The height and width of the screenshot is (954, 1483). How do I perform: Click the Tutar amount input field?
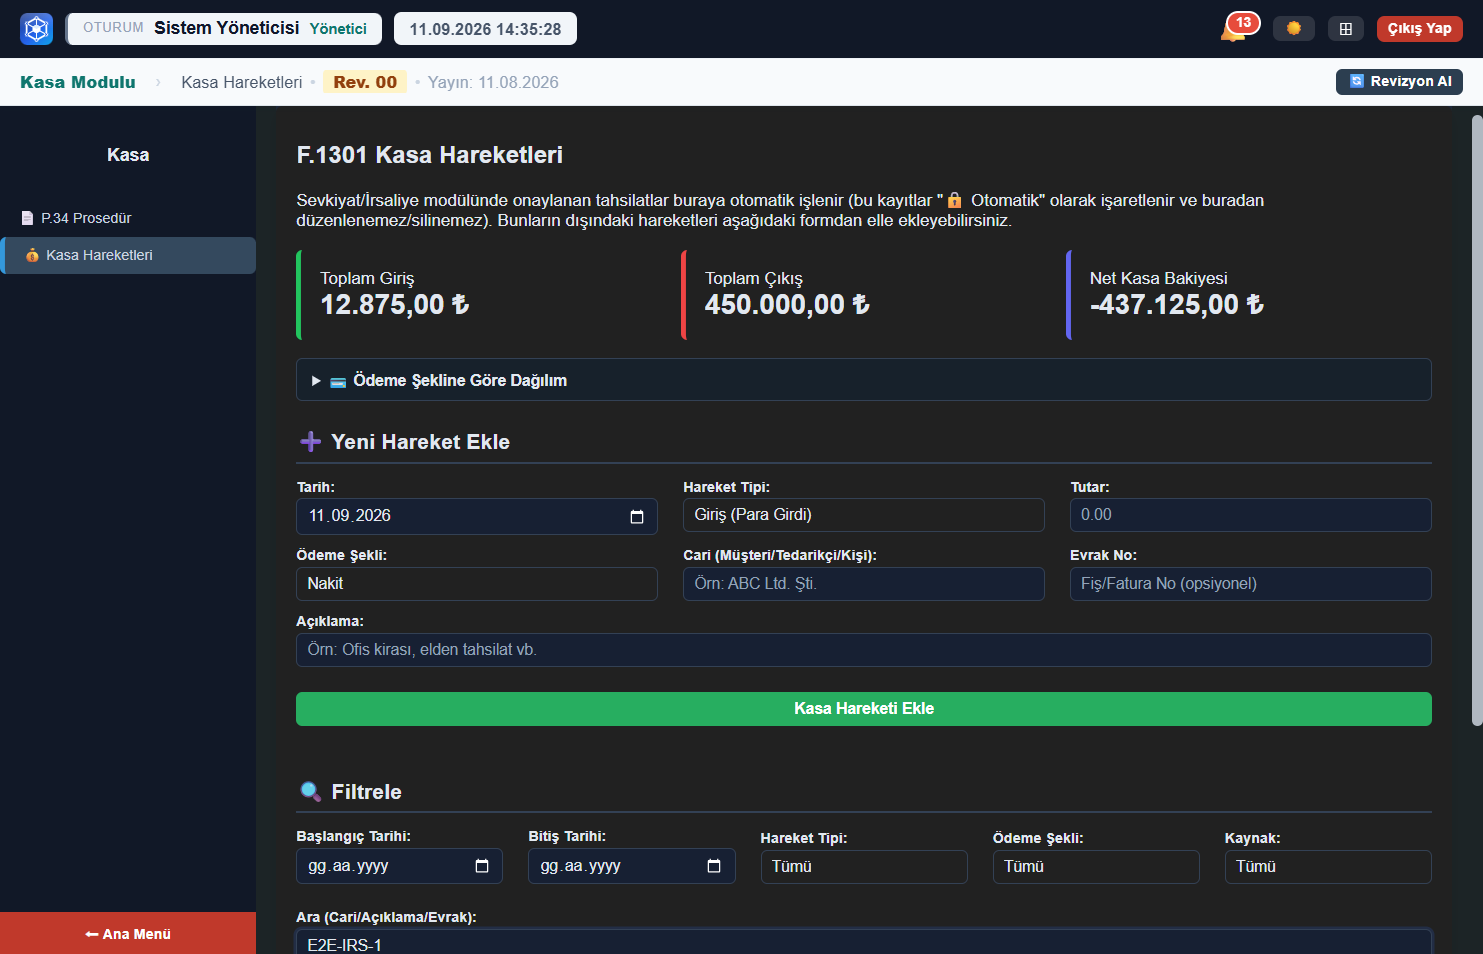(x=1251, y=515)
